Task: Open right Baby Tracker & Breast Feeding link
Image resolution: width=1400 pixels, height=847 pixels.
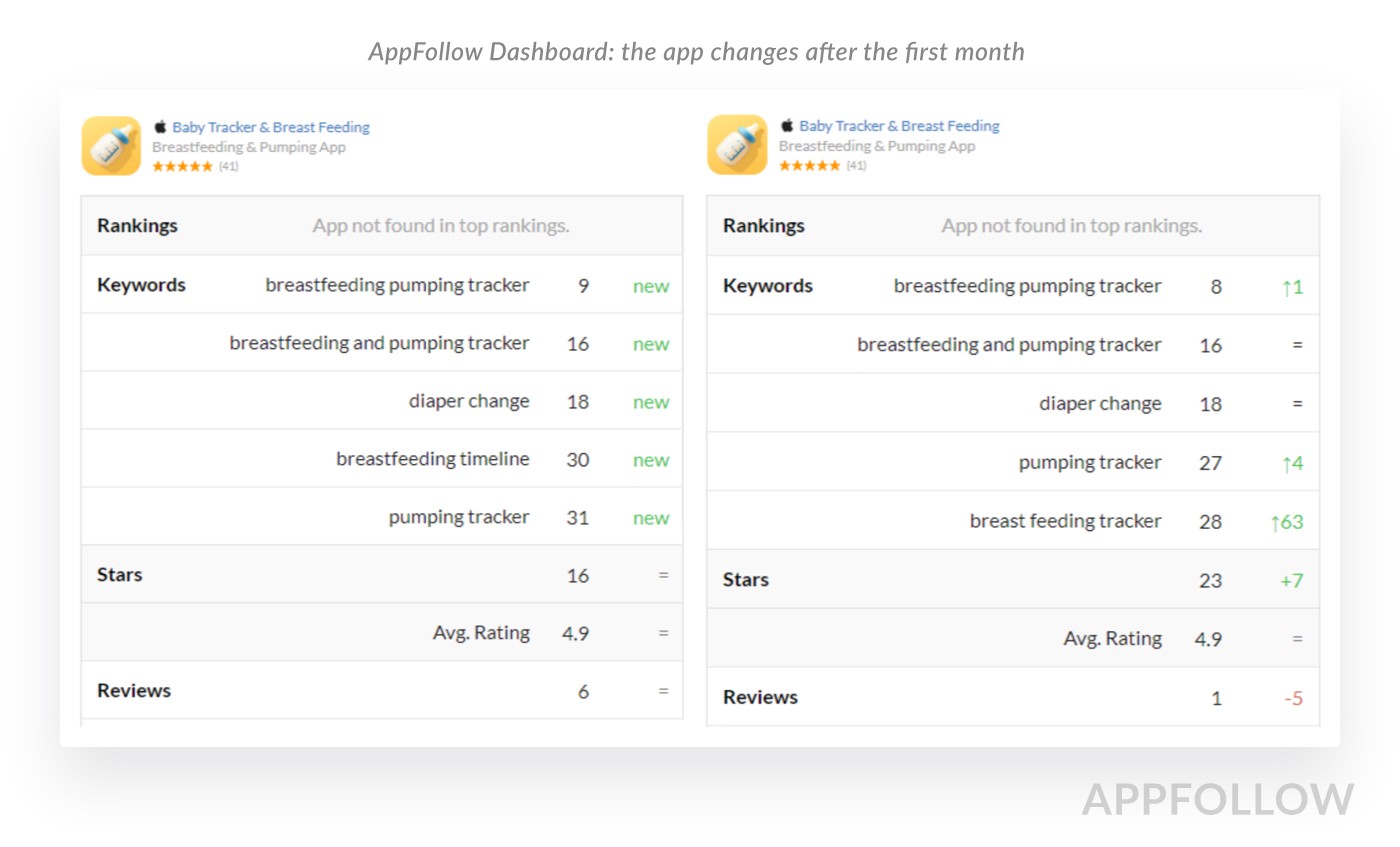Action: pyautogui.click(x=899, y=126)
